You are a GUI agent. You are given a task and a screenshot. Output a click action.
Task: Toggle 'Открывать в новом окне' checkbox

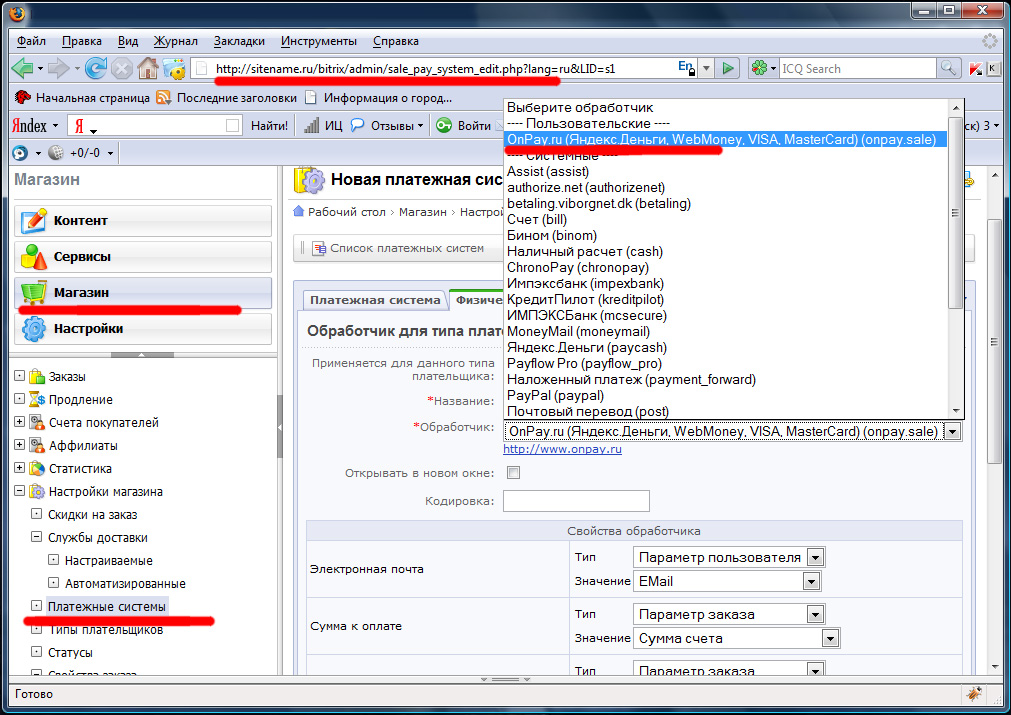pyautogui.click(x=514, y=473)
